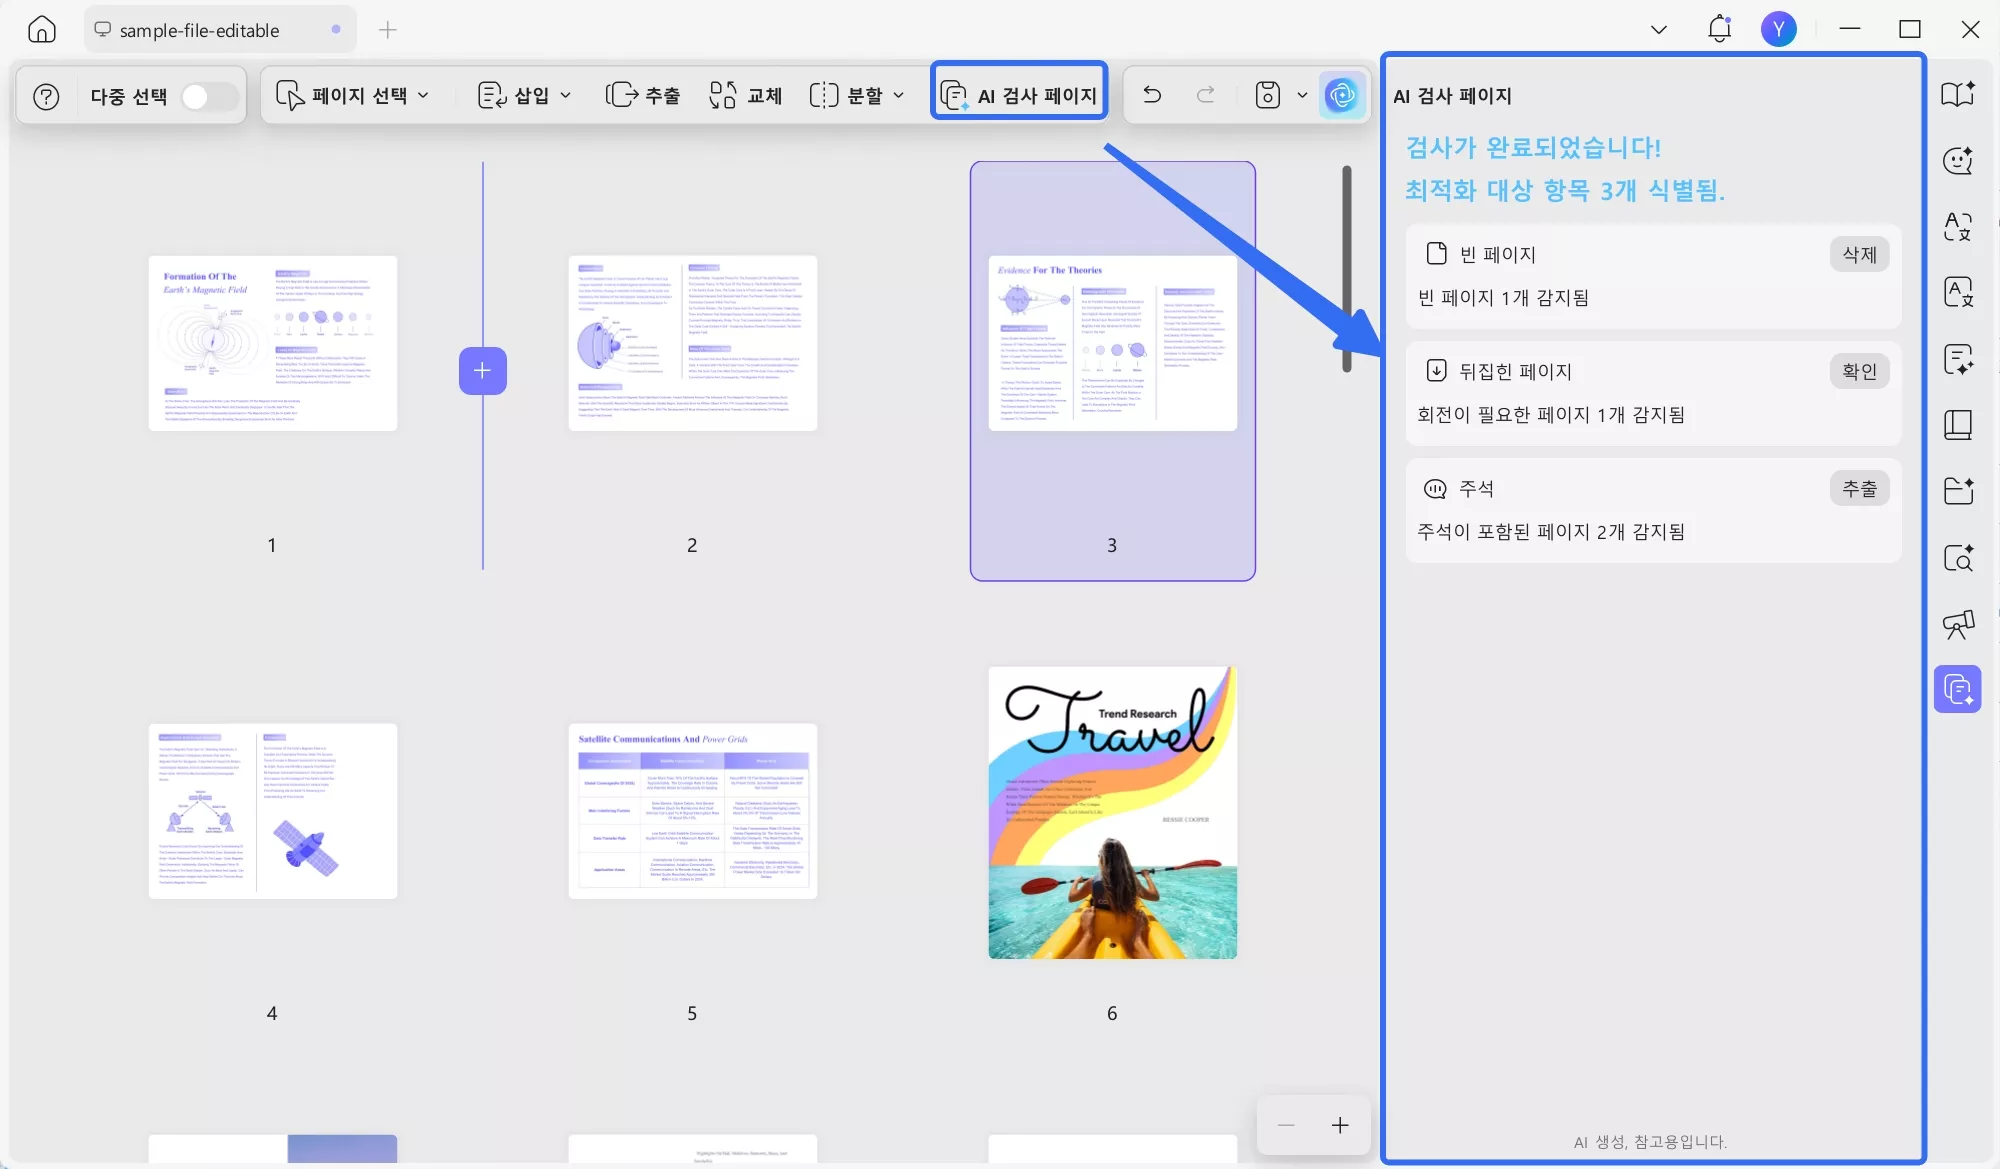Click the save file icon
Screen dimensions: 2000x1169
(x=1267, y=94)
